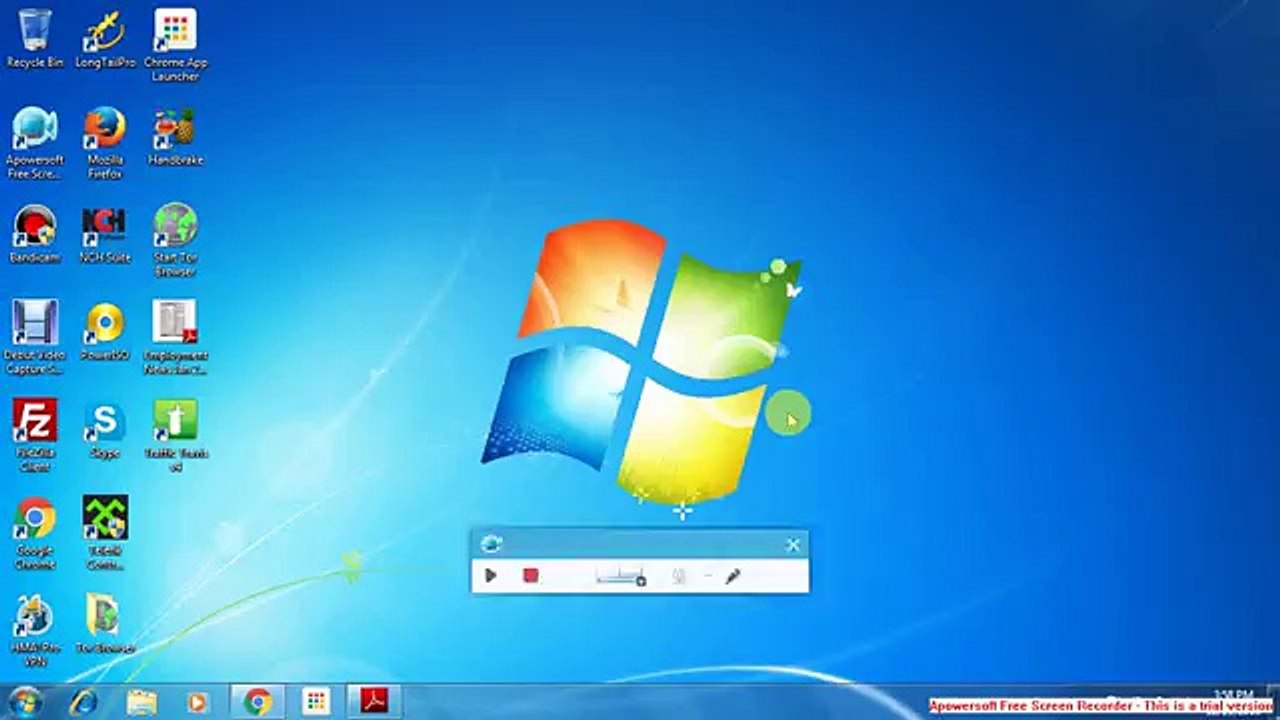Open Internet Explorer from the taskbar

[83, 702]
